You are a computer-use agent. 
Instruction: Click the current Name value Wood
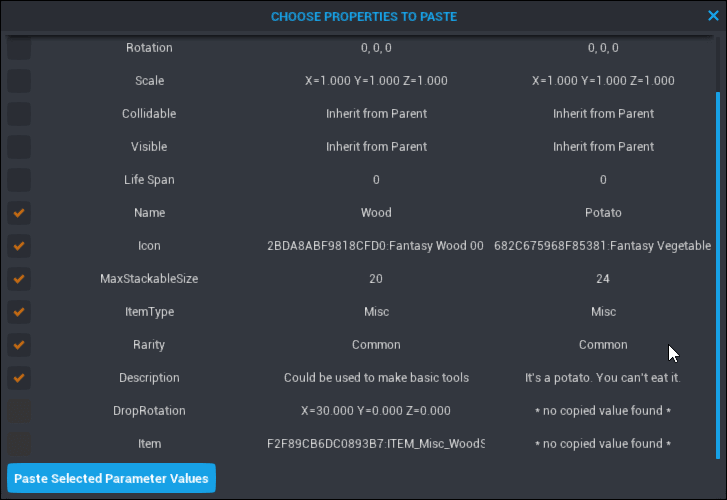pos(376,213)
